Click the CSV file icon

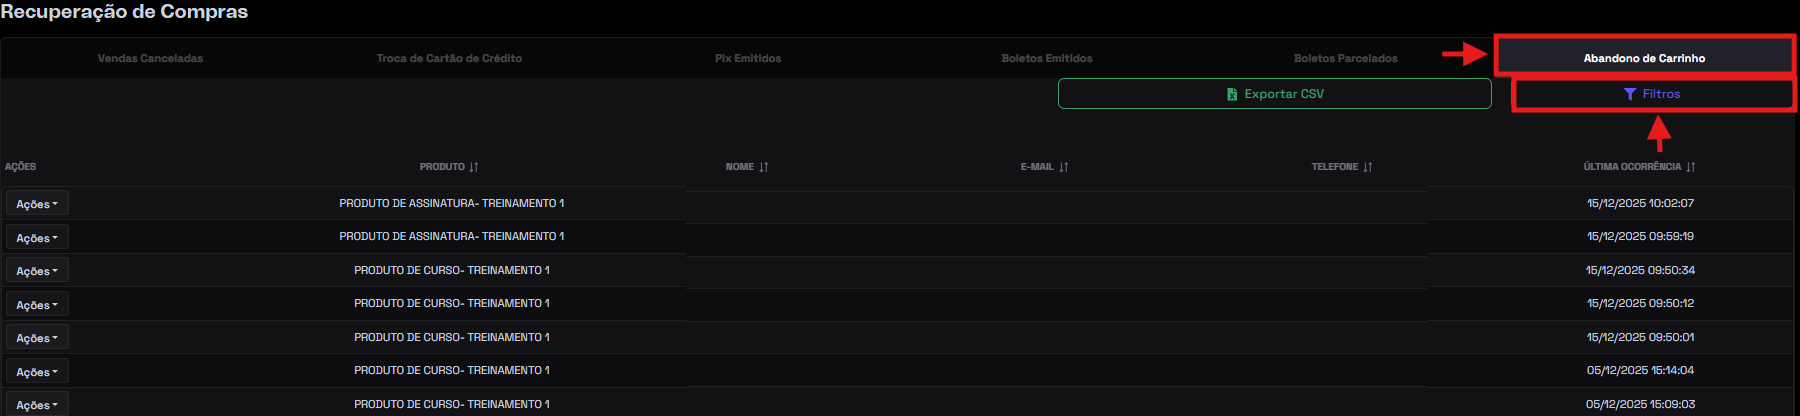pyautogui.click(x=1232, y=94)
